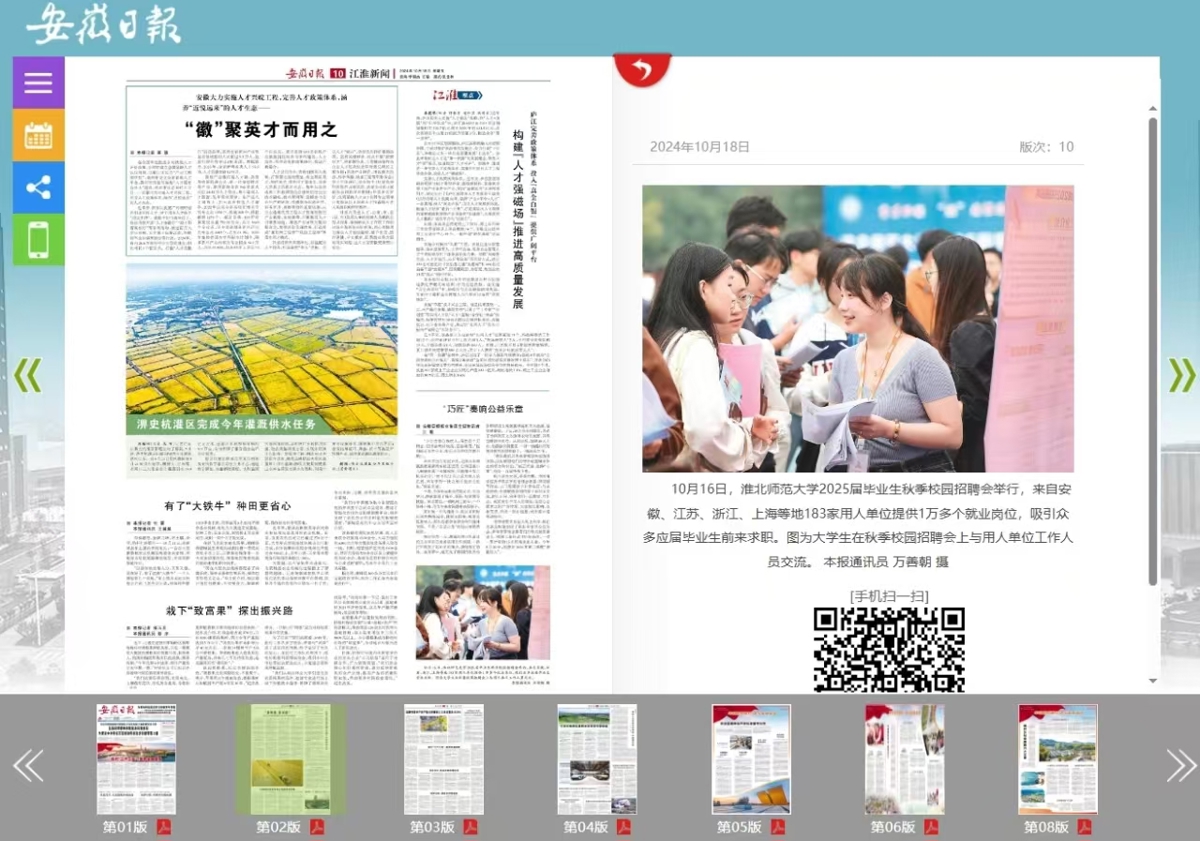Viewport: 1200px width, 841px height.
Task: Click the article panel vertical scrollbar
Action: (x=1152, y=350)
